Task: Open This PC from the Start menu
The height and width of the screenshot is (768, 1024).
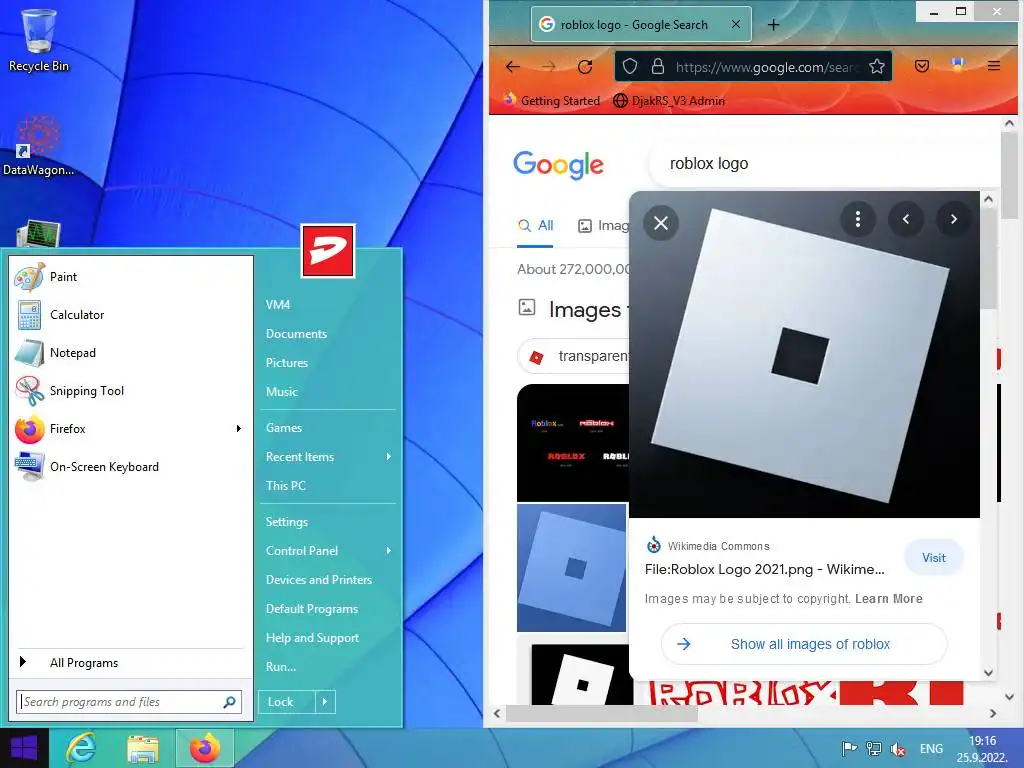Action: pos(286,486)
